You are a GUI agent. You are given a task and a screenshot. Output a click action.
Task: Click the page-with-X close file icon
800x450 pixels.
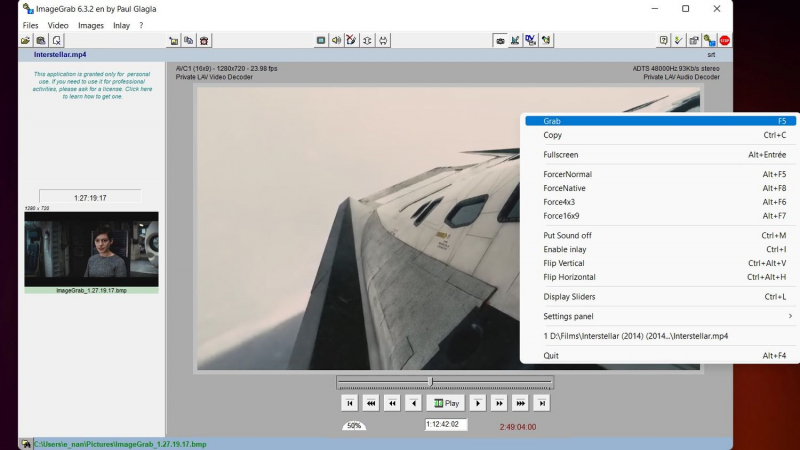coord(57,40)
